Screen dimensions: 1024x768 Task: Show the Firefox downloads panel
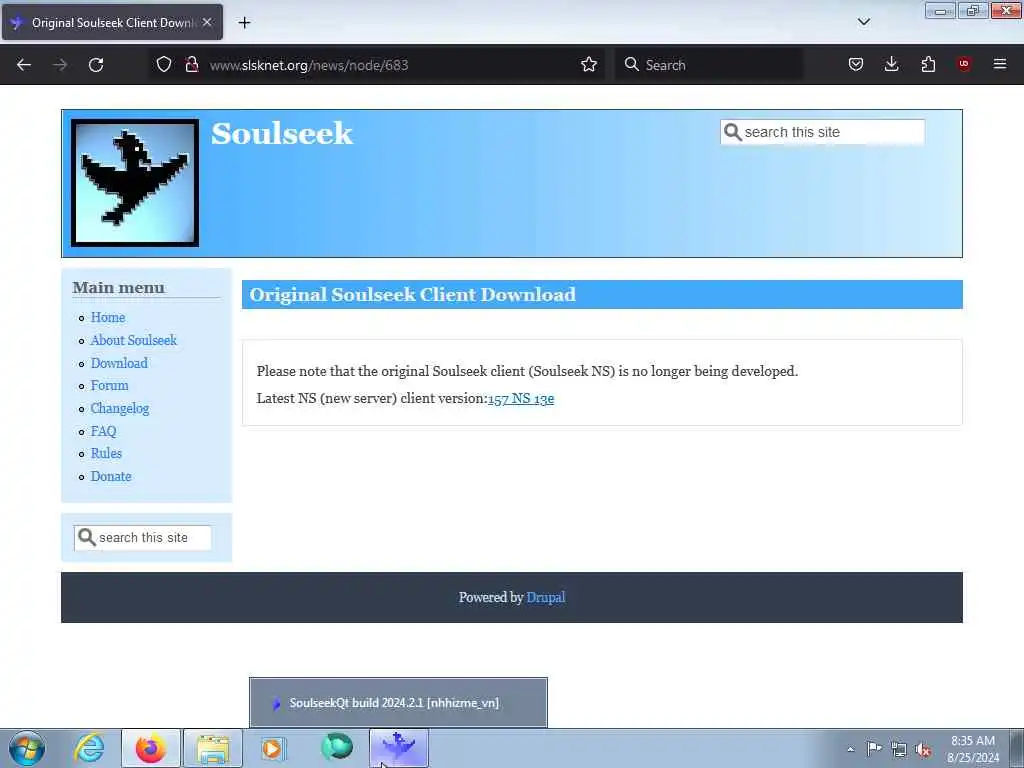(891, 64)
